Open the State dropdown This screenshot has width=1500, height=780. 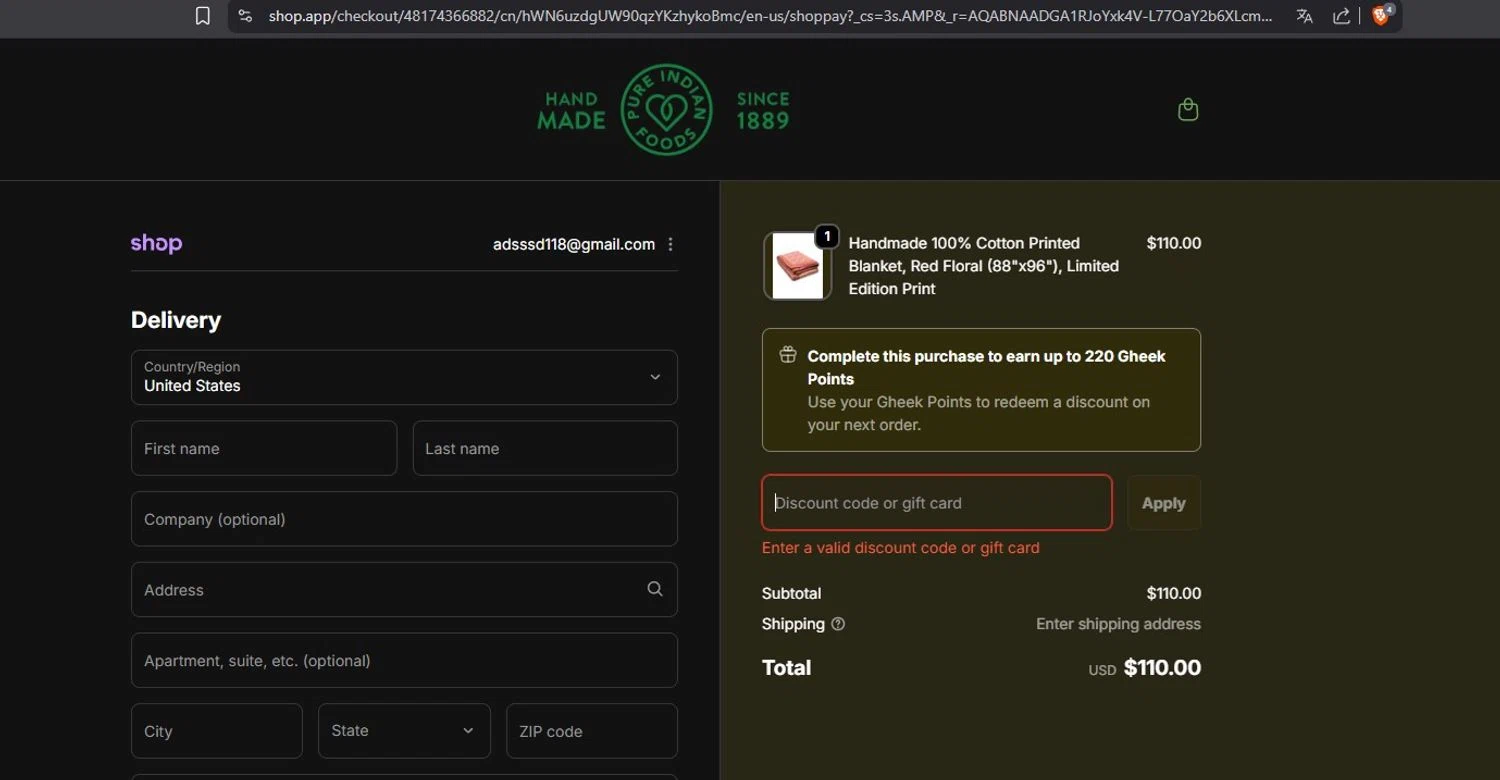click(404, 731)
